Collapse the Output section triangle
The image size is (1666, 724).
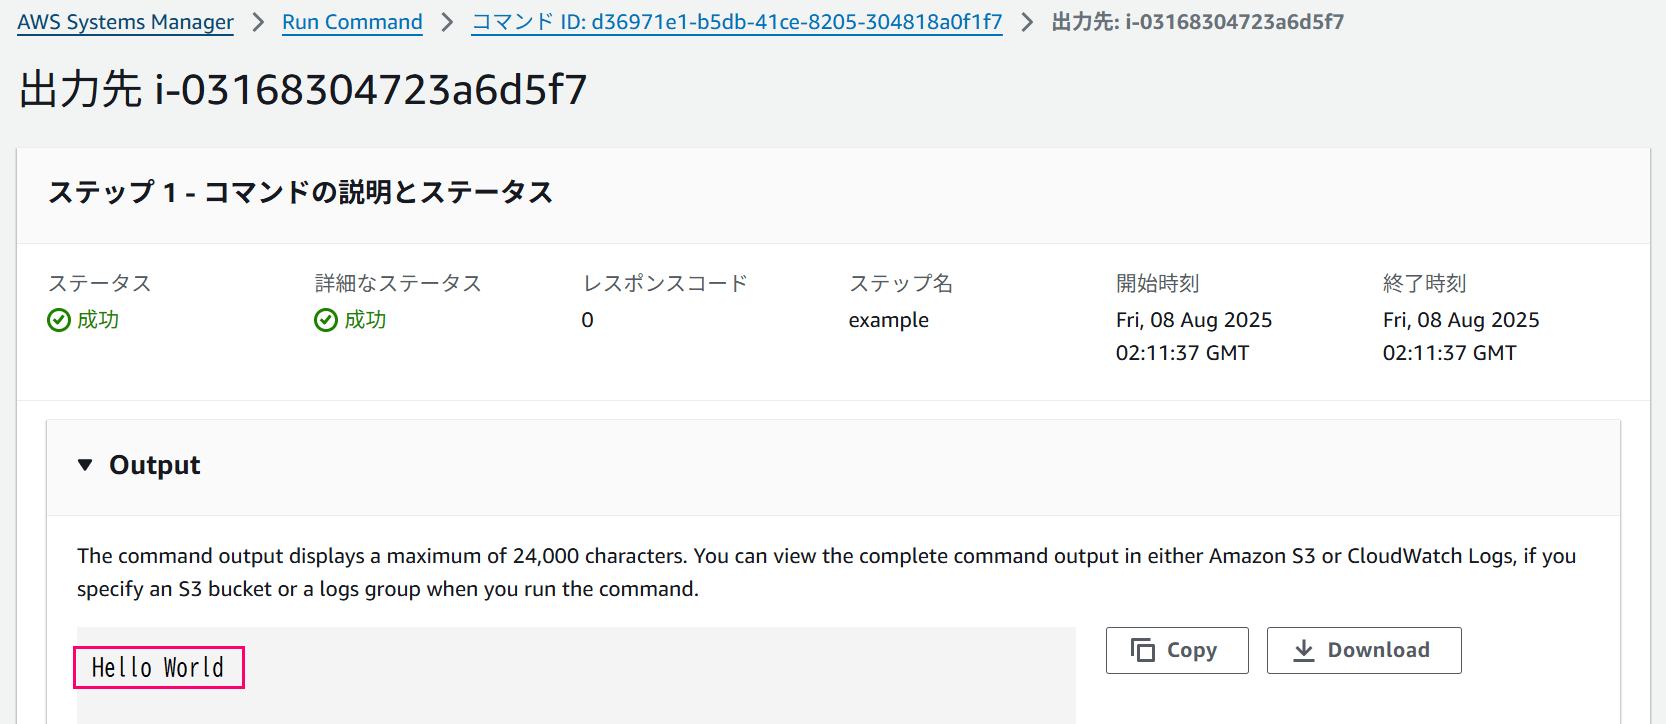click(x=85, y=465)
